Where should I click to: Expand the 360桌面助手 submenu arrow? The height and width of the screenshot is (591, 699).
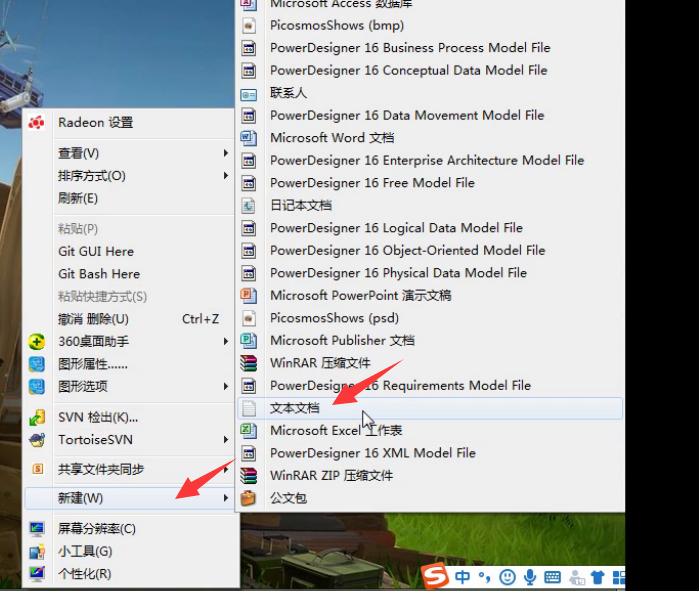(x=226, y=341)
